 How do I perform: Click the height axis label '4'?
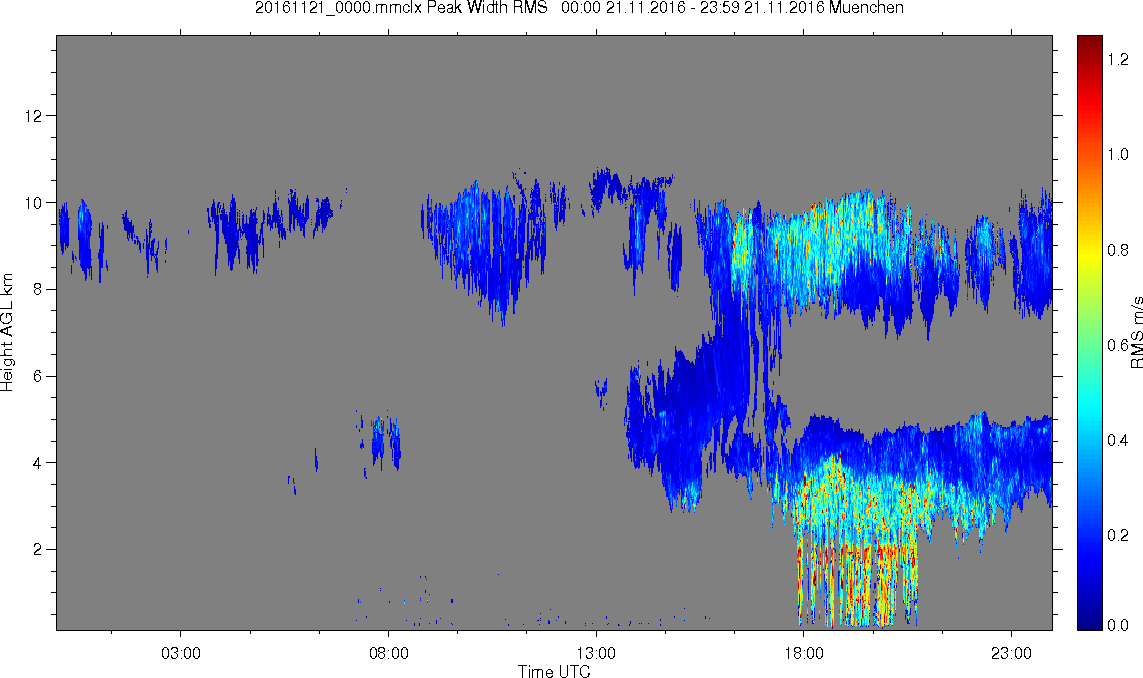[x=38, y=463]
